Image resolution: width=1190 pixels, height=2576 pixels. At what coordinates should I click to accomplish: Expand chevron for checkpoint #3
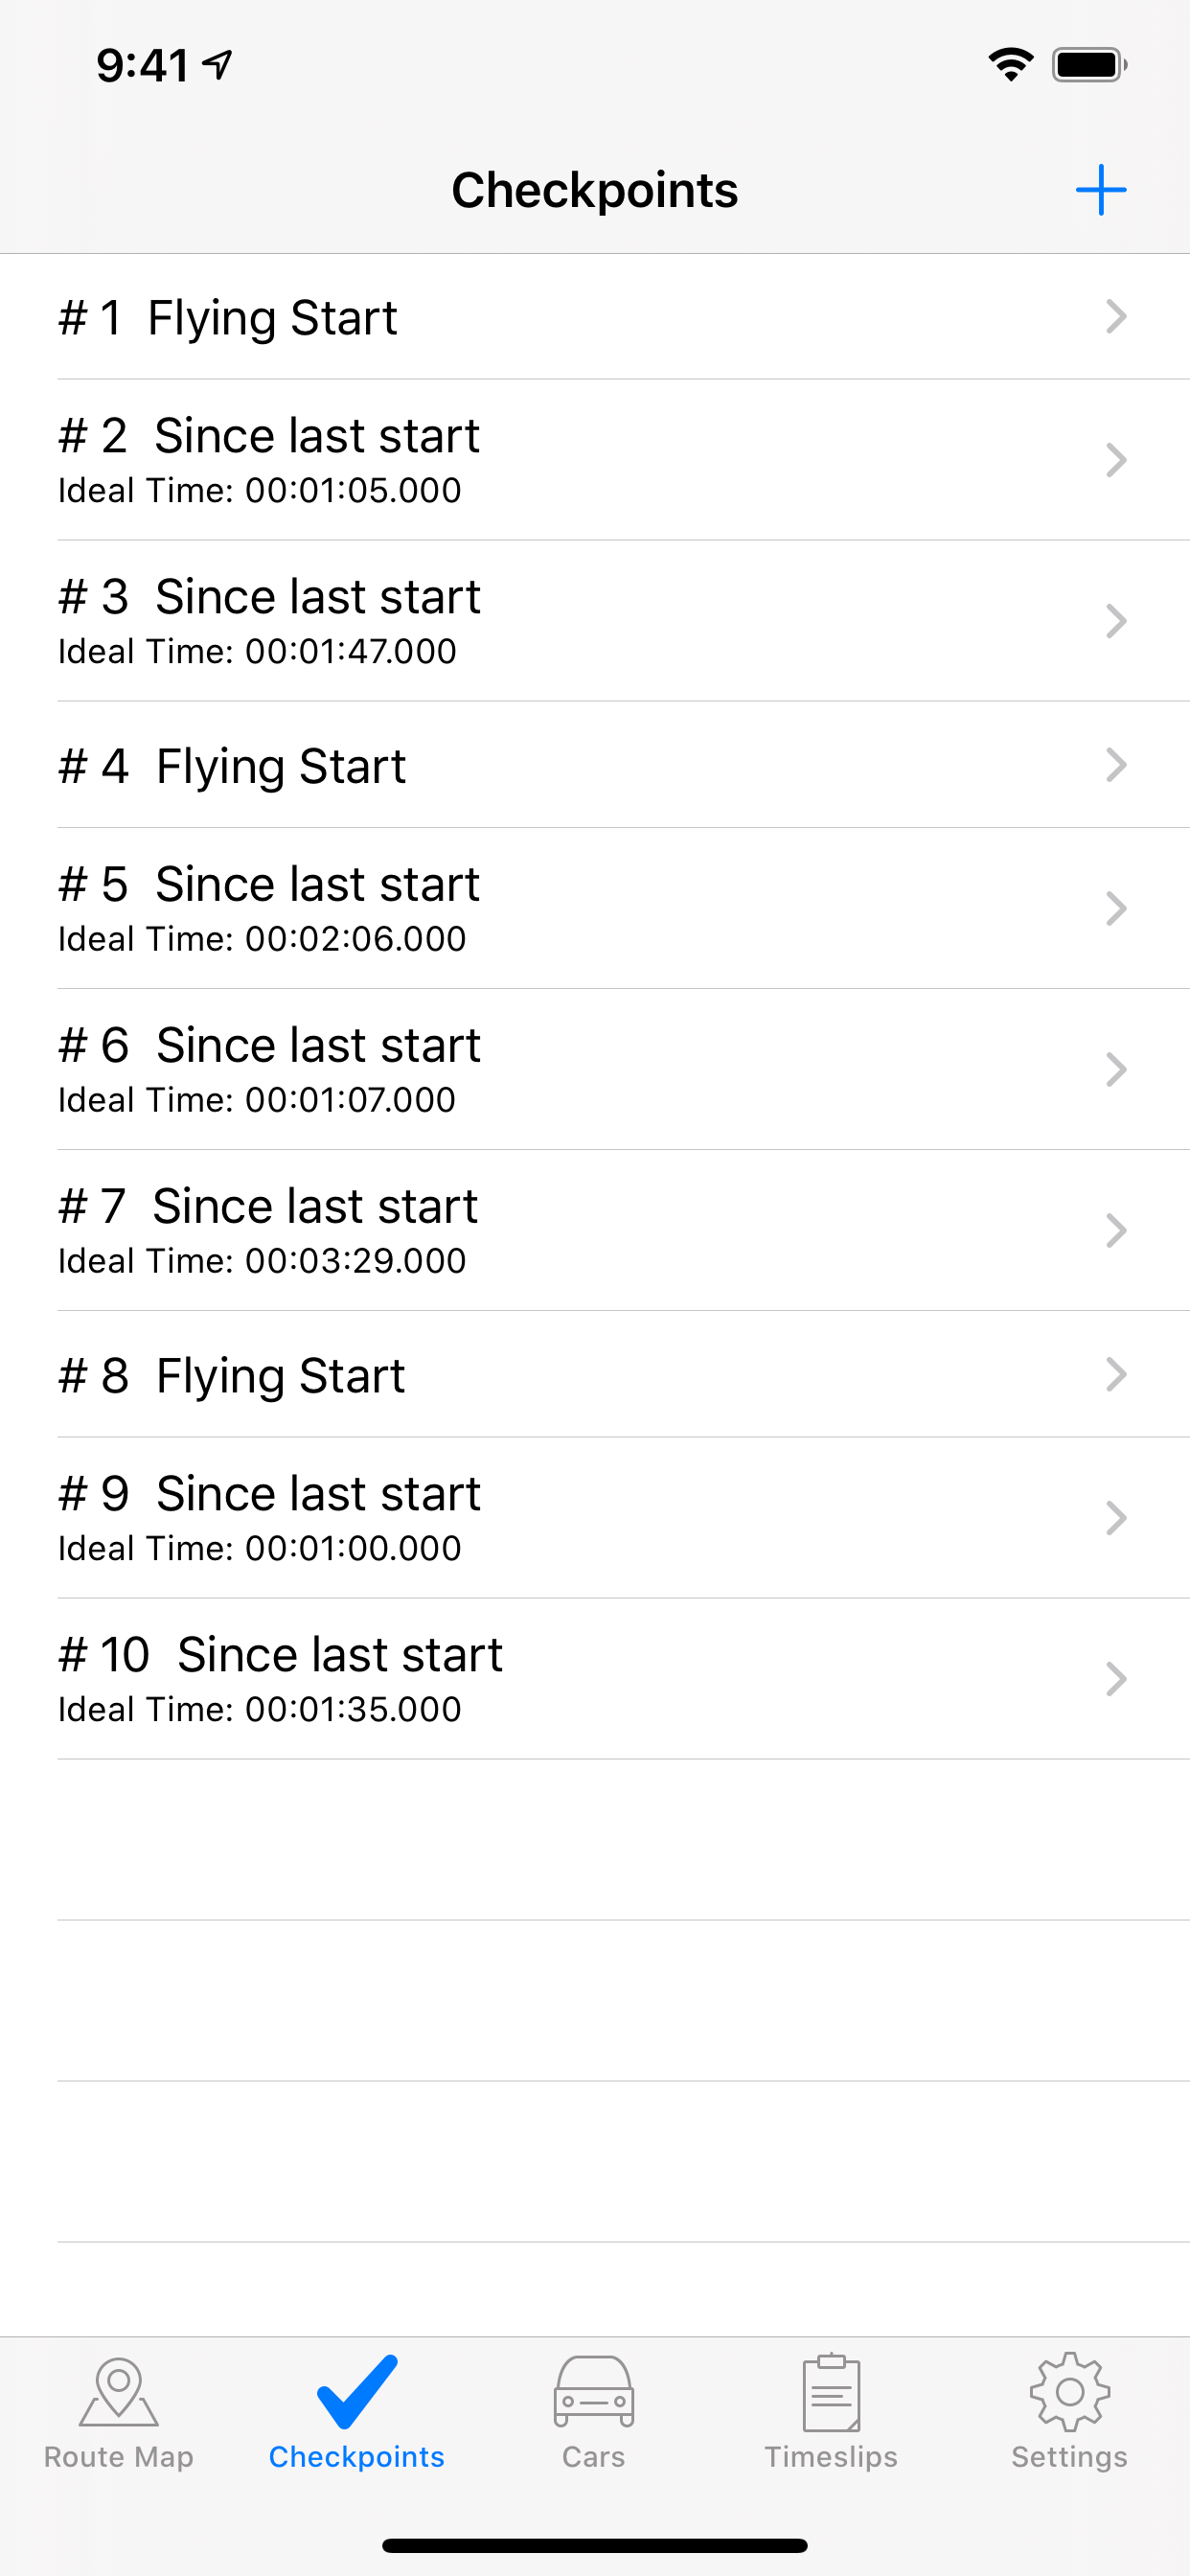coord(1116,621)
